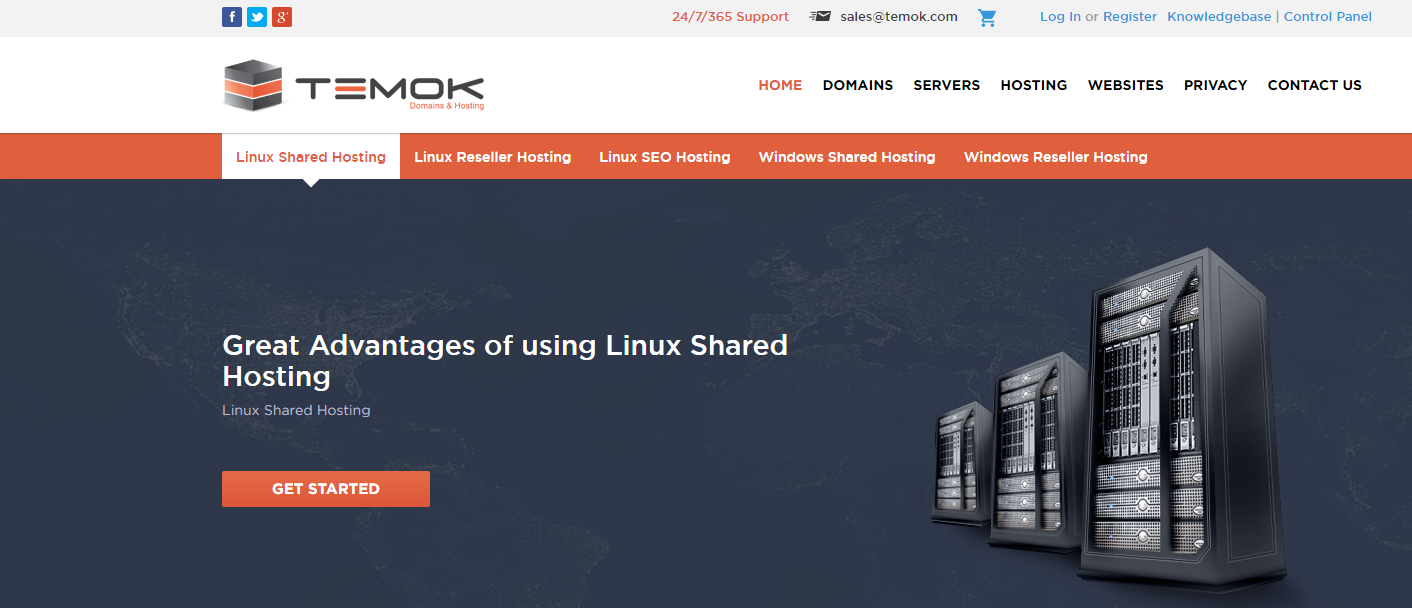
Task: Open the DOMAINS menu
Action: (858, 85)
